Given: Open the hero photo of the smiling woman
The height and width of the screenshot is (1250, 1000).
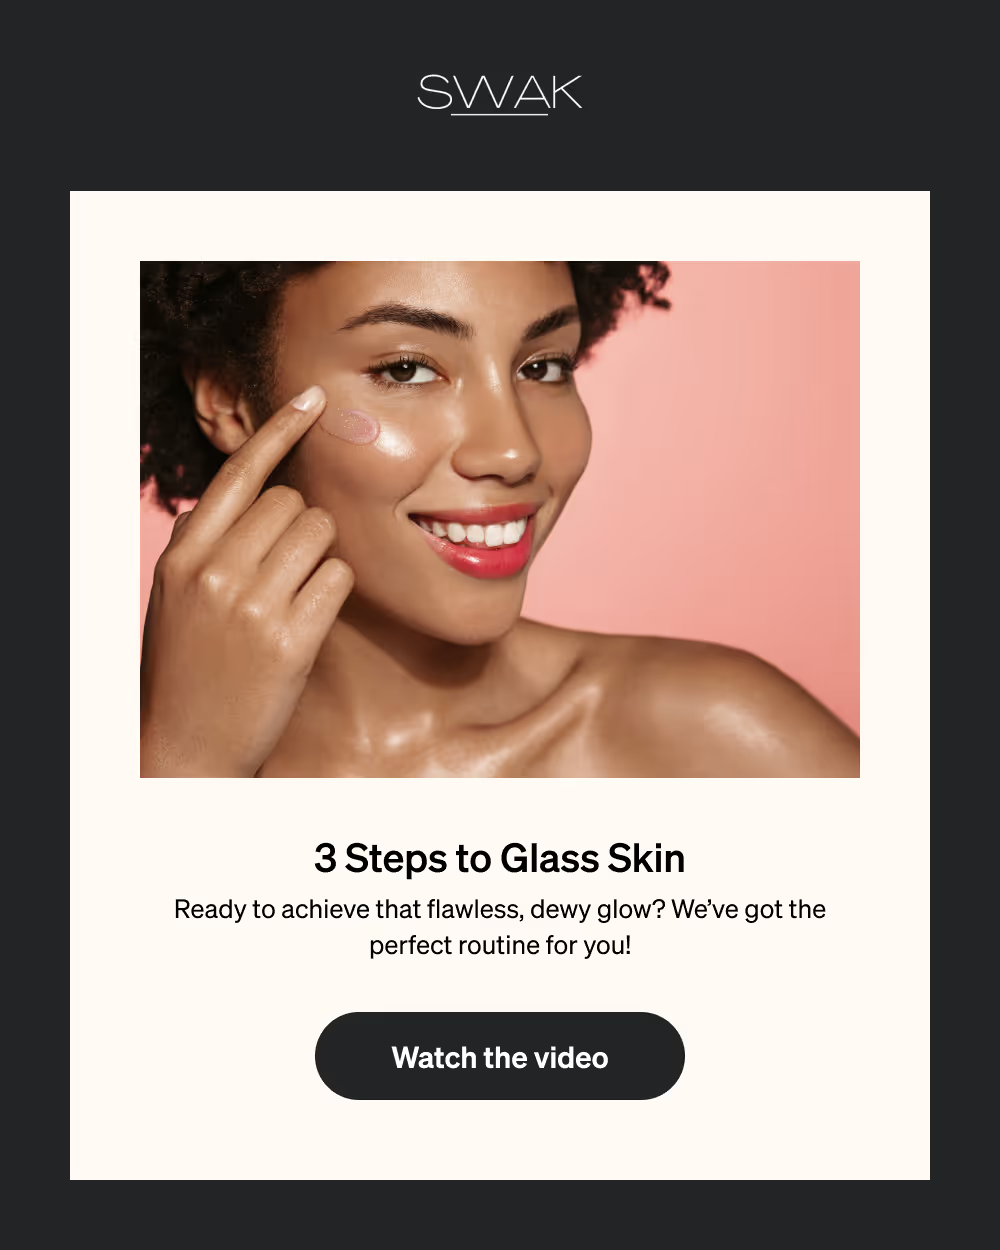Looking at the screenshot, I should [x=500, y=519].
